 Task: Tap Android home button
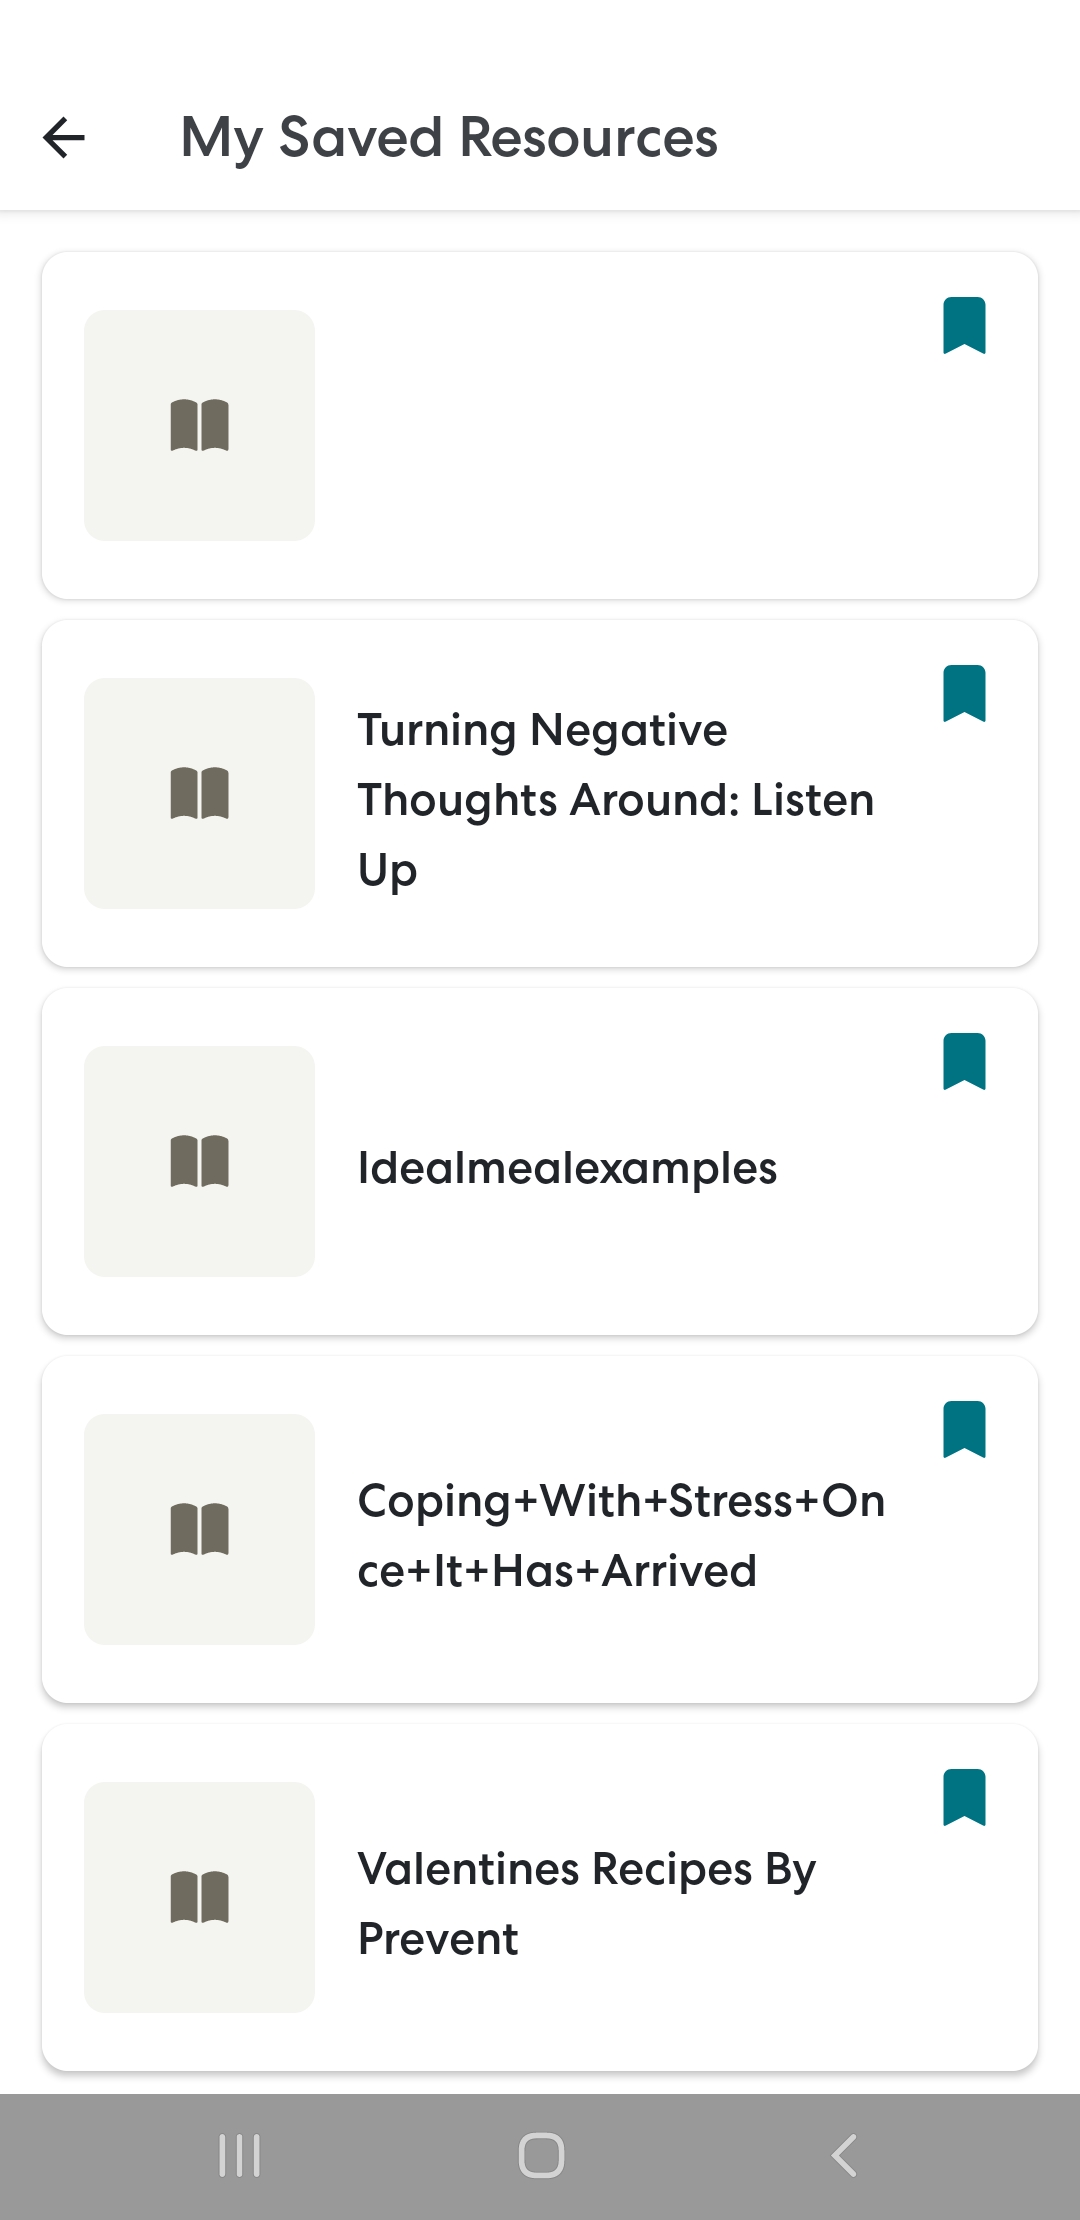[x=541, y=2155]
